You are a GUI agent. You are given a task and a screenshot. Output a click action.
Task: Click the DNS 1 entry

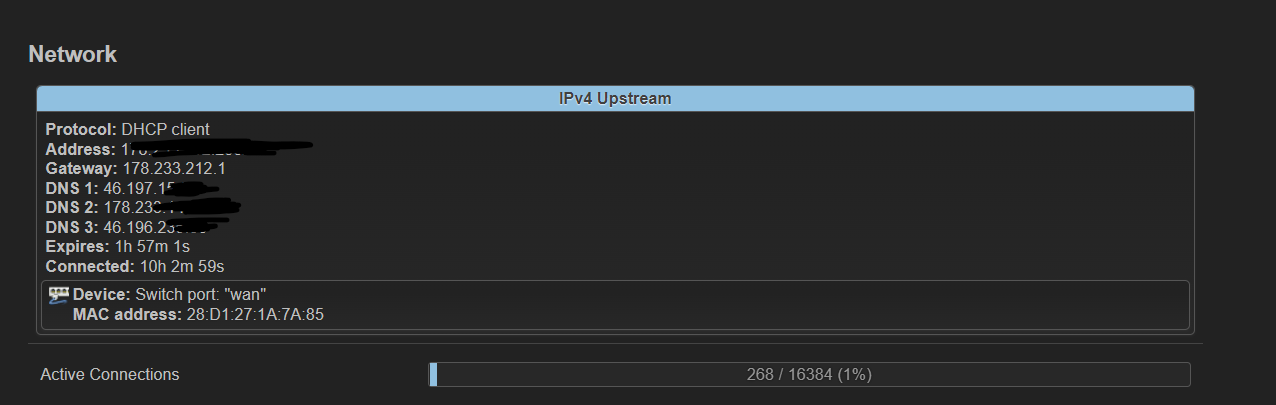point(130,188)
